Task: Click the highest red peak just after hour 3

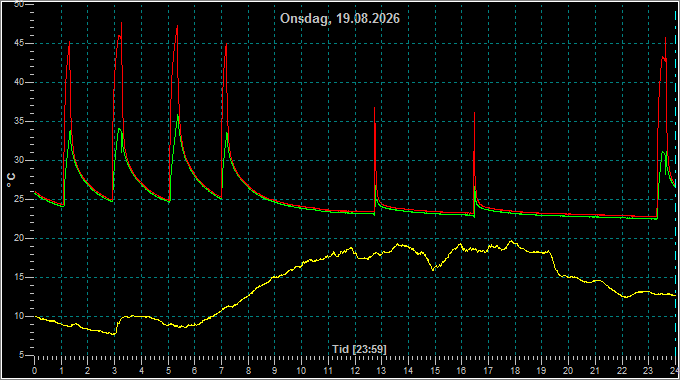Action: point(121,23)
